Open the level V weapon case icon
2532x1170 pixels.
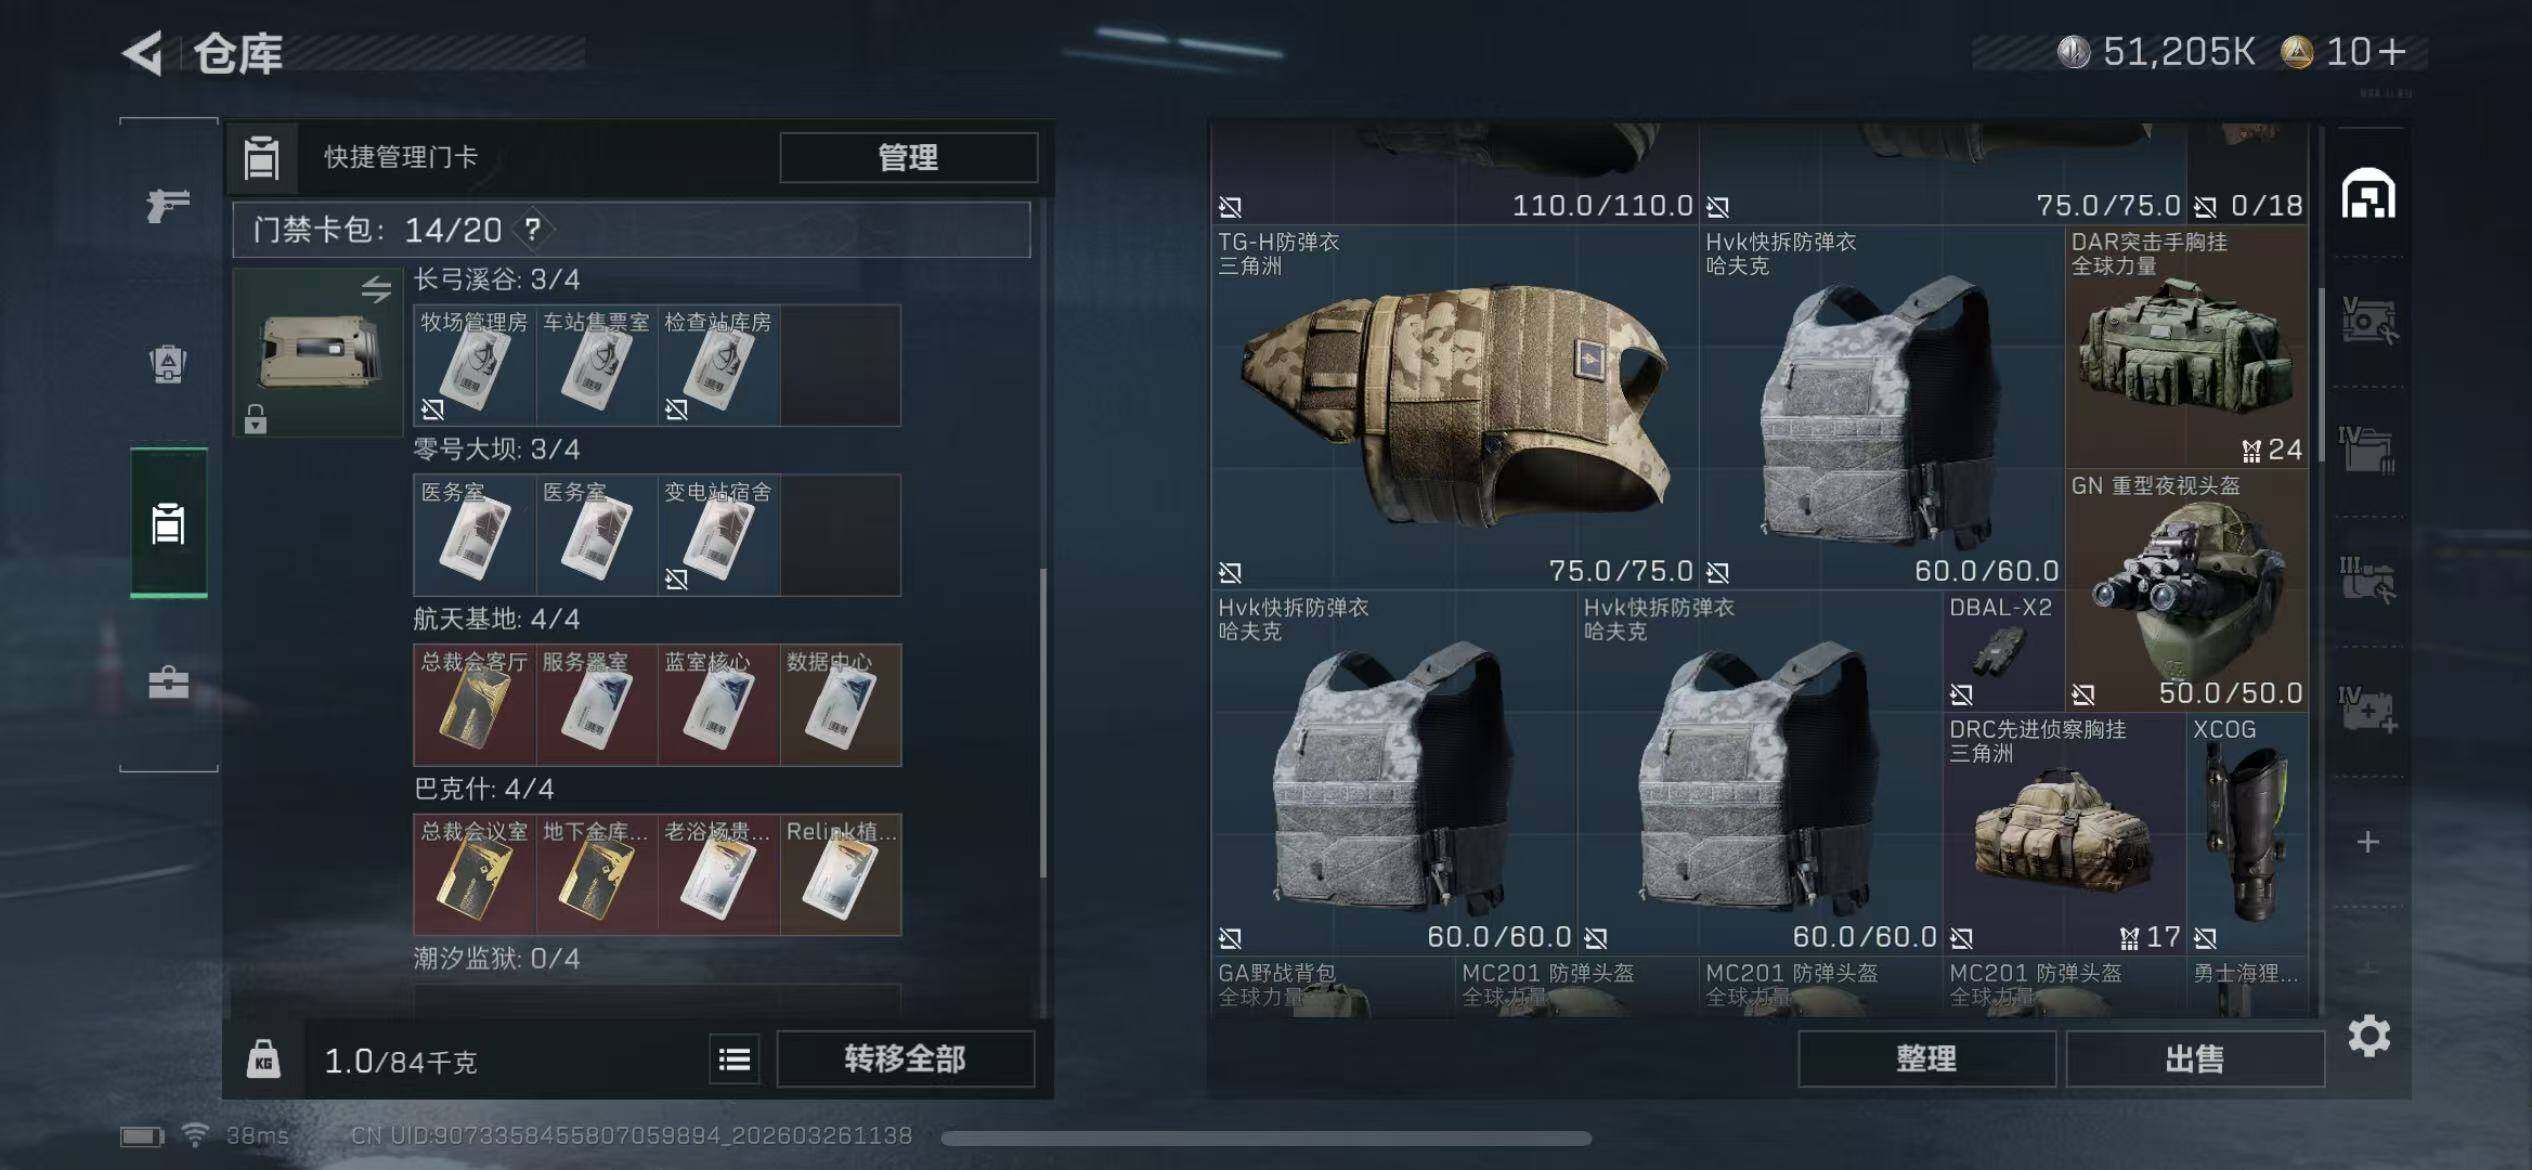click(x=2368, y=321)
